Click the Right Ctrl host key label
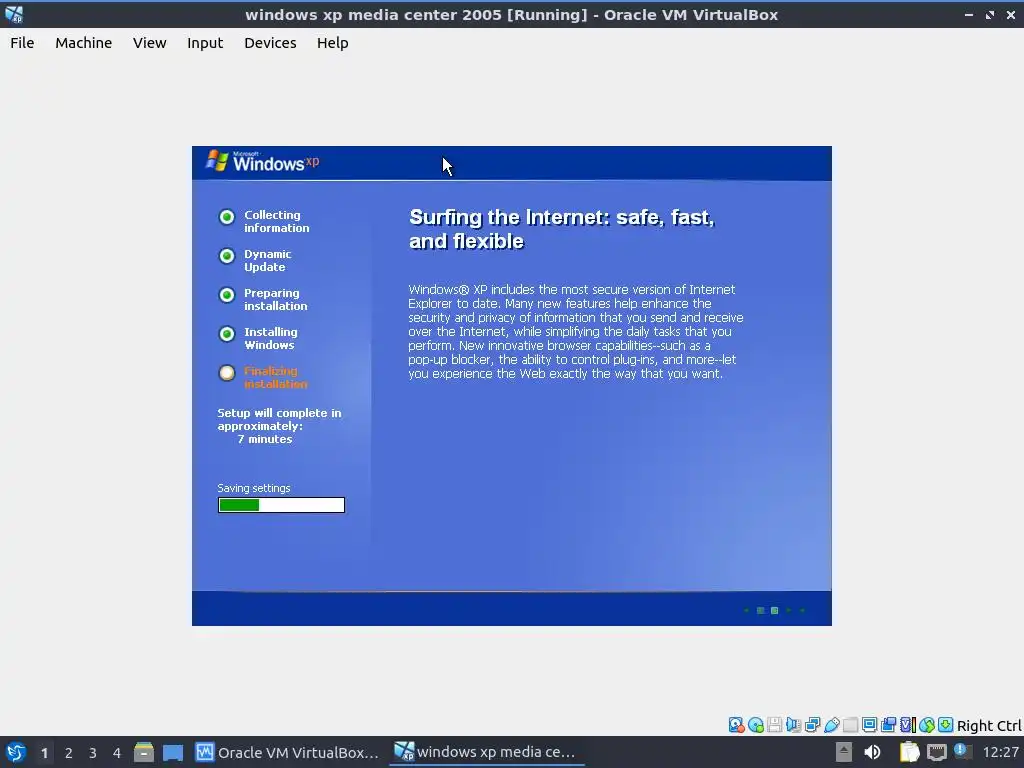This screenshot has height=768, width=1024. pyautogui.click(x=989, y=726)
